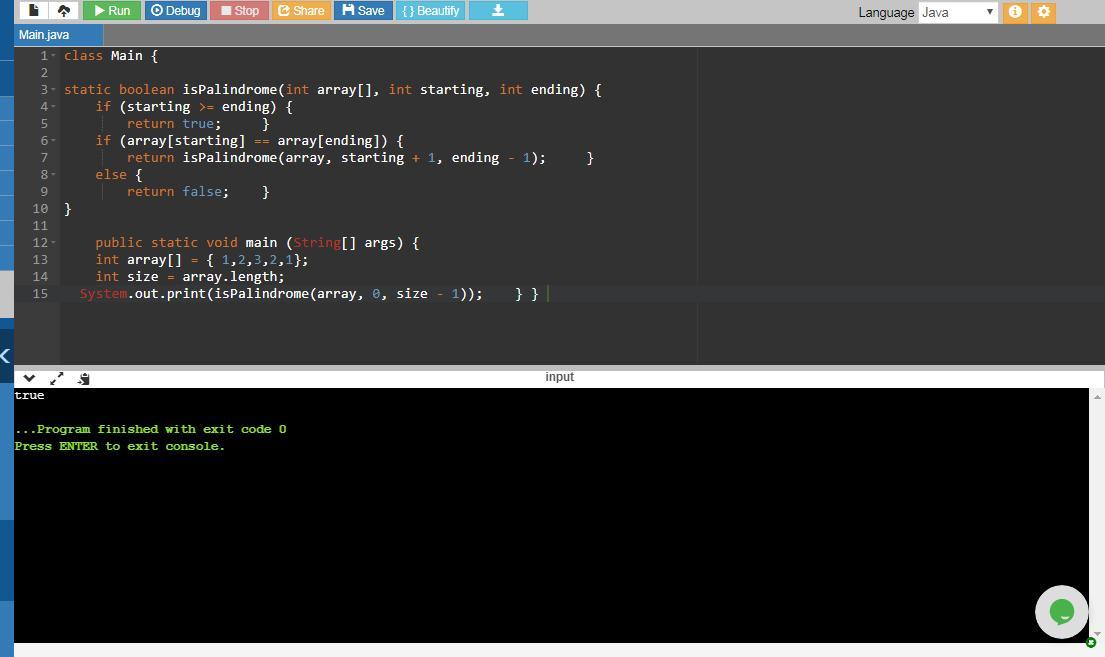This screenshot has height=657, width=1105.
Task: Open the Language dropdown showing Java
Action: tap(958, 12)
